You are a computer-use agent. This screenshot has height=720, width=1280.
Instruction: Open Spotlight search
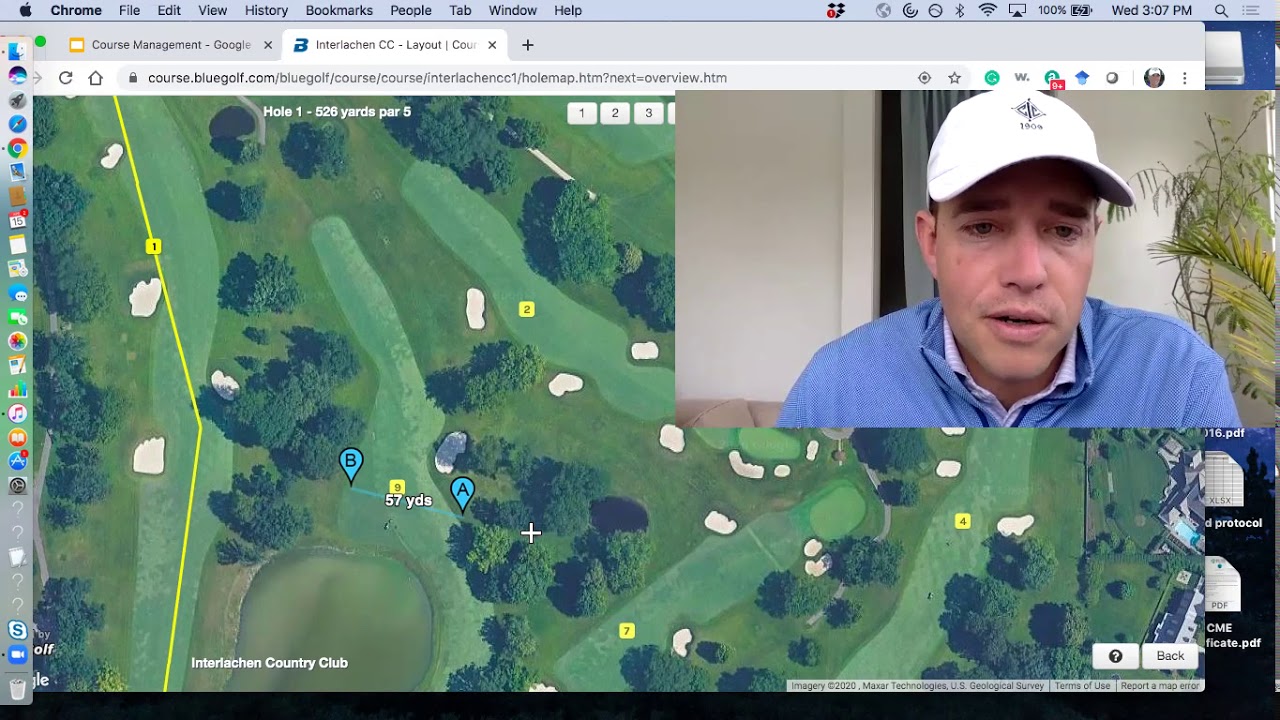pos(1221,11)
